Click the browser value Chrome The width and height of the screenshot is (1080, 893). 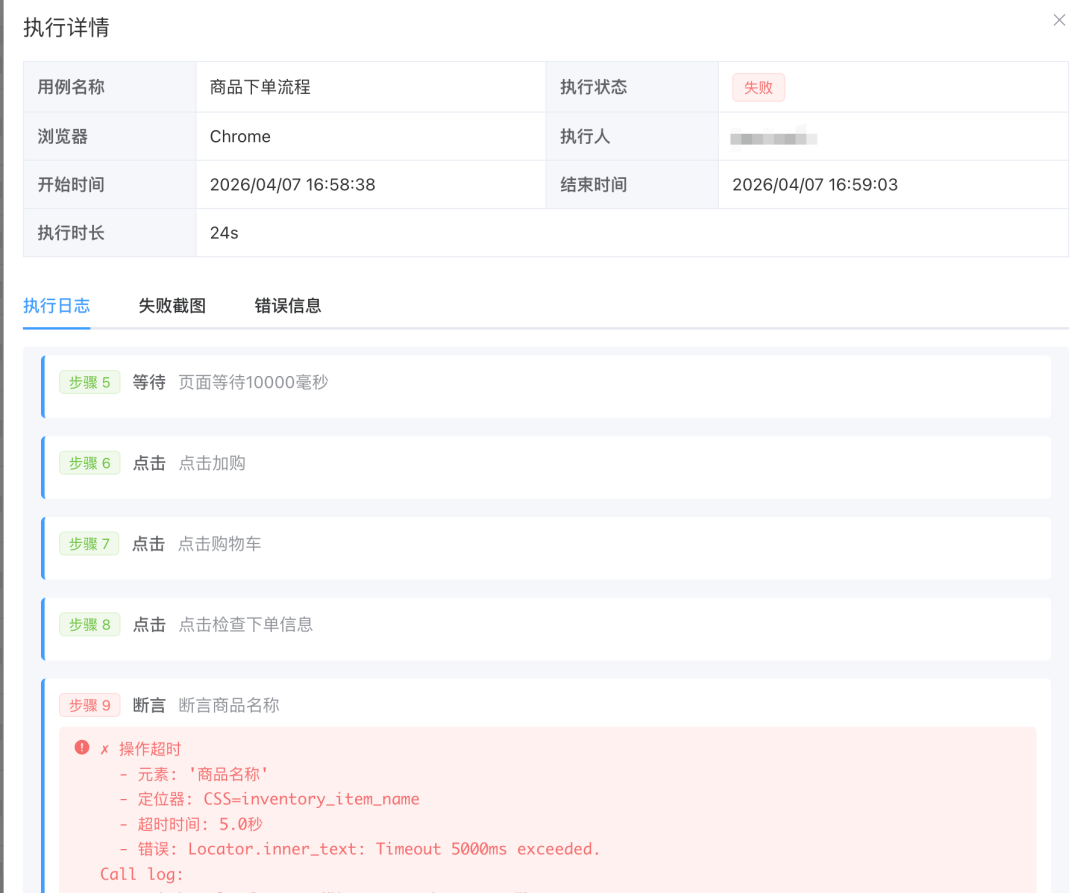click(240, 136)
